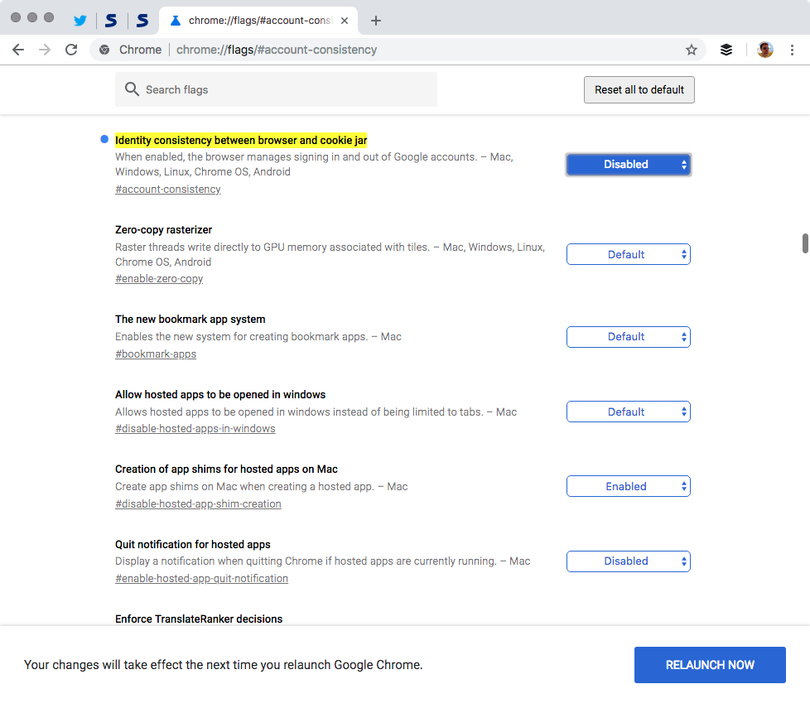This screenshot has height=703, width=810.
Task: Change Zero-copy rasterizer from Default
Action: click(x=627, y=254)
